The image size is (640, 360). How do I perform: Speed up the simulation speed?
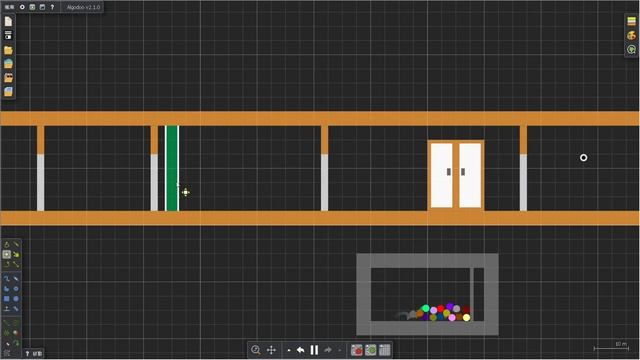pos(340,350)
